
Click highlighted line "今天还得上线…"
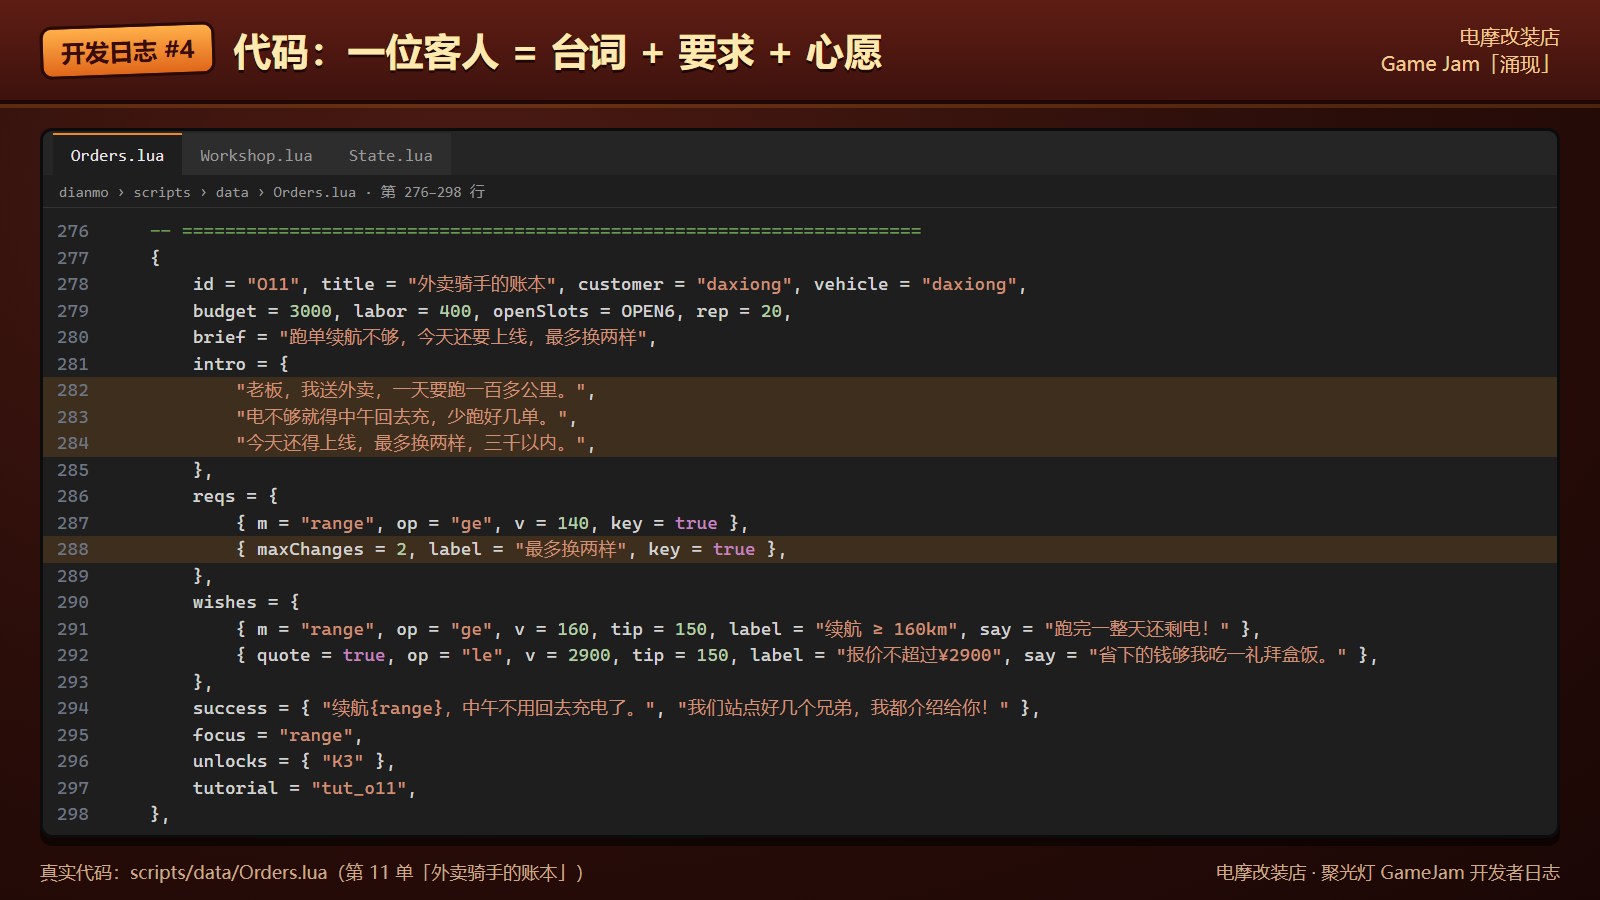(x=800, y=443)
